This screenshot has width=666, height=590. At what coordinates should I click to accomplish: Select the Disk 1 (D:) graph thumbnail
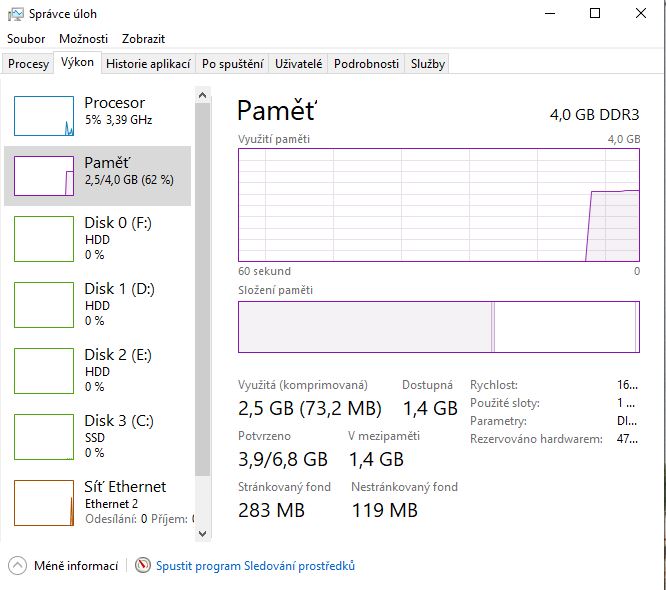[x=44, y=305]
